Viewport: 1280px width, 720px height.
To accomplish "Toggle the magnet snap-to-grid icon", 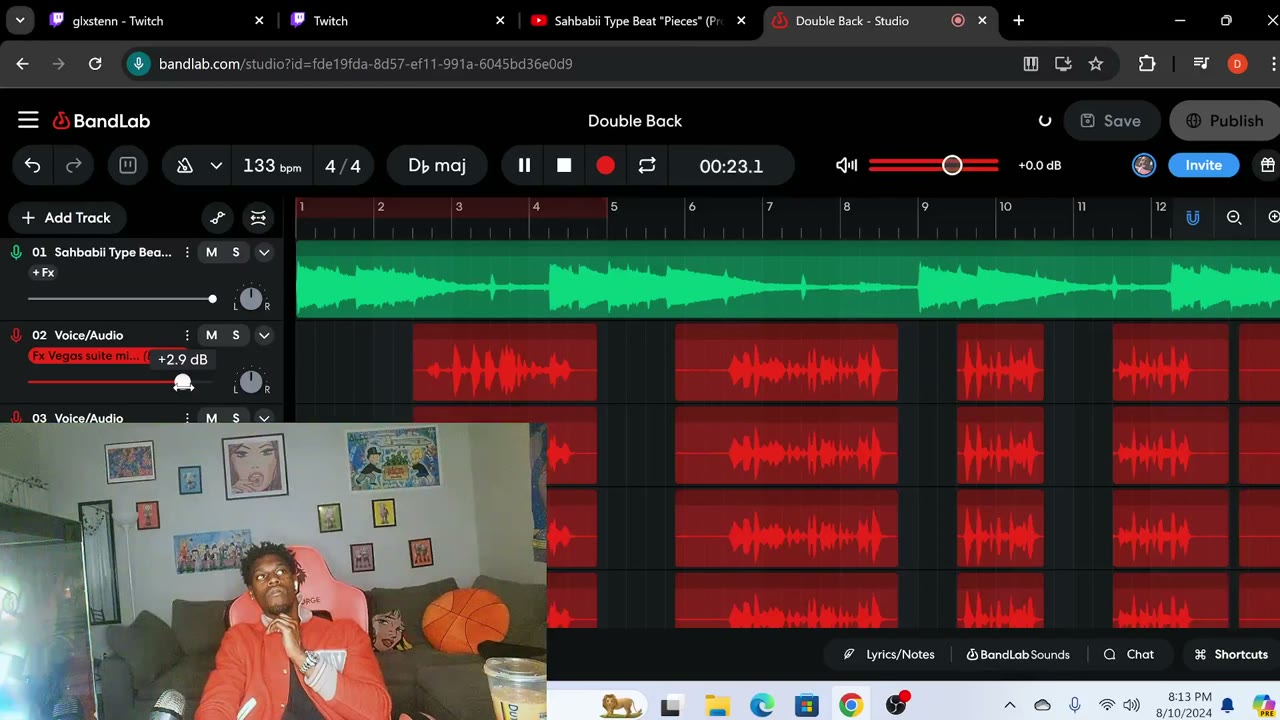I will pos(1192,218).
